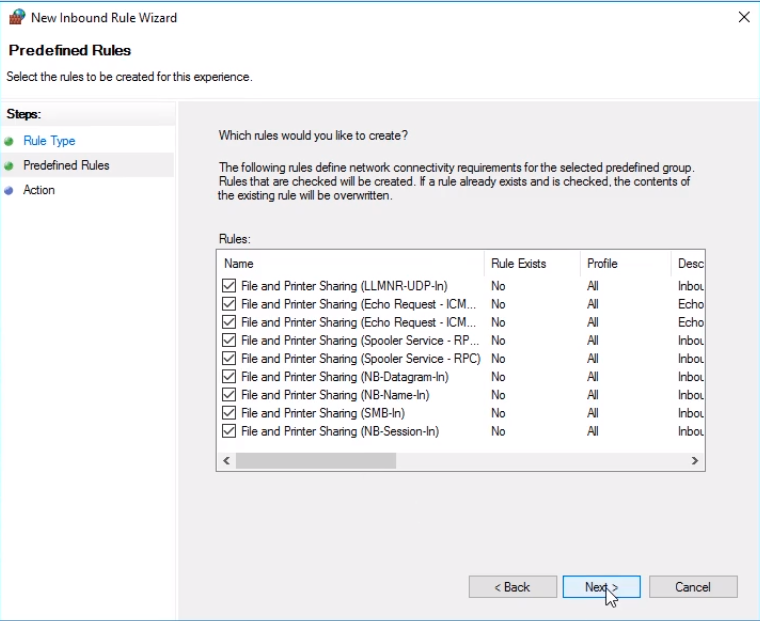Image resolution: width=760 pixels, height=621 pixels.
Task: Click the horizontal scrollbar thumb
Action: pos(316,461)
